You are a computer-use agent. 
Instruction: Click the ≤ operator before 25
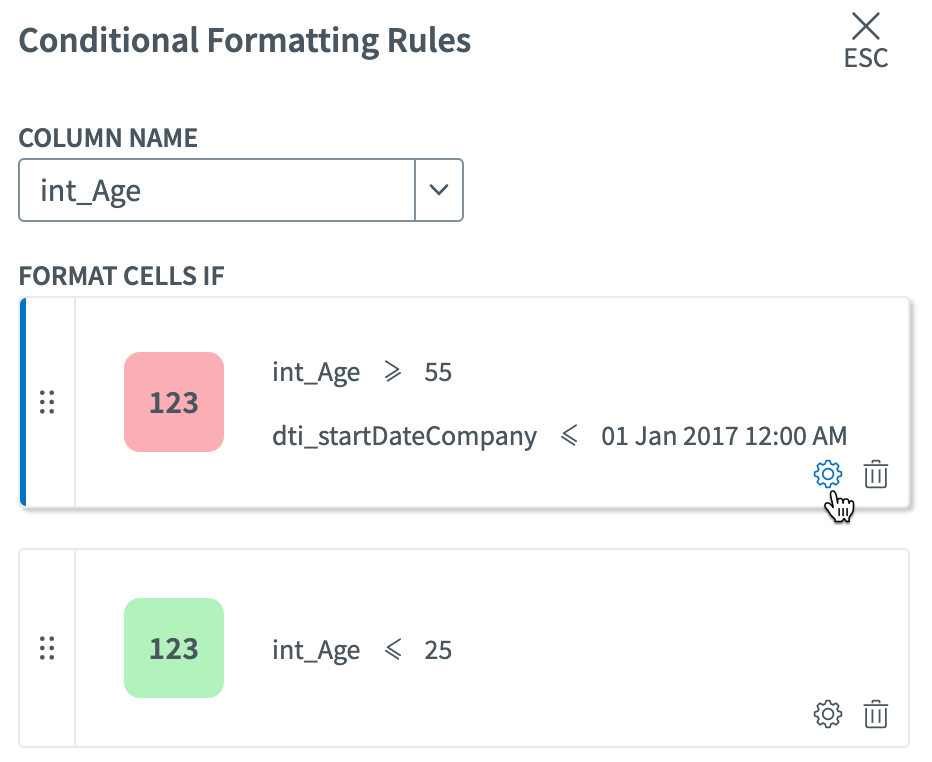pos(392,650)
